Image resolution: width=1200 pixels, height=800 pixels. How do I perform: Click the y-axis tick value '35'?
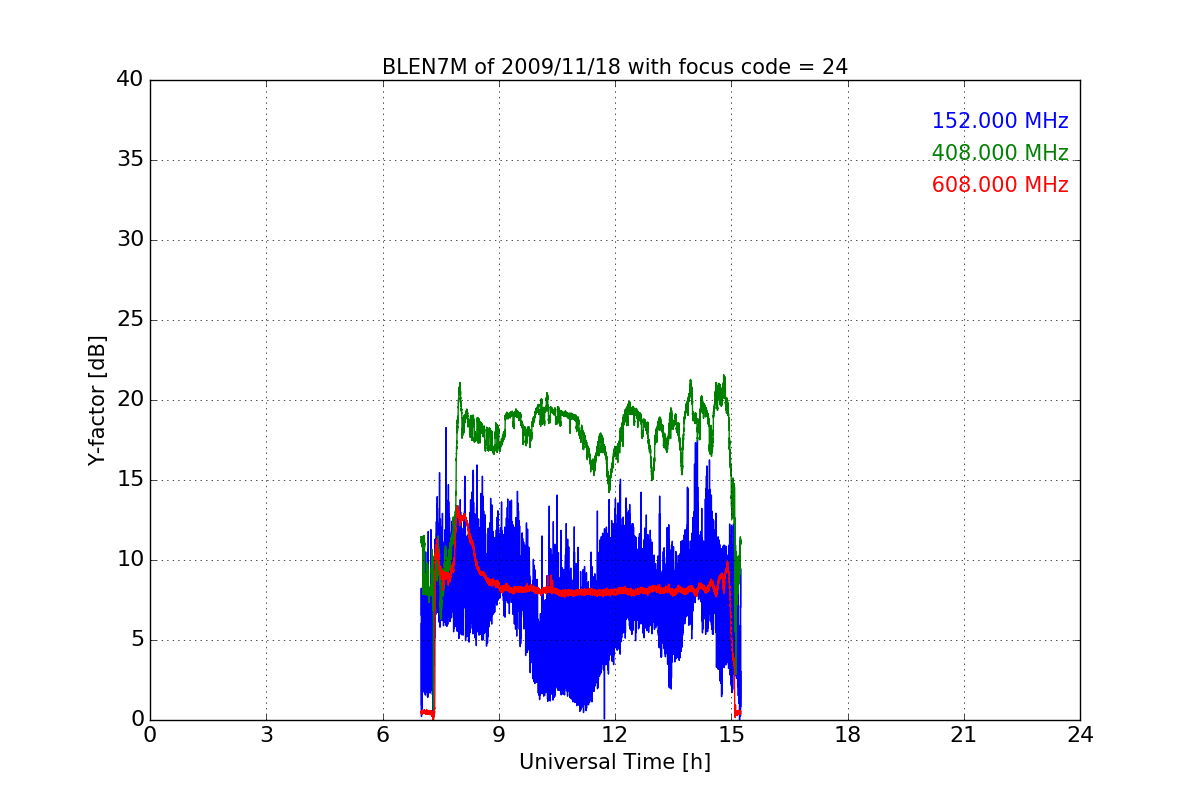tap(130, 160)
